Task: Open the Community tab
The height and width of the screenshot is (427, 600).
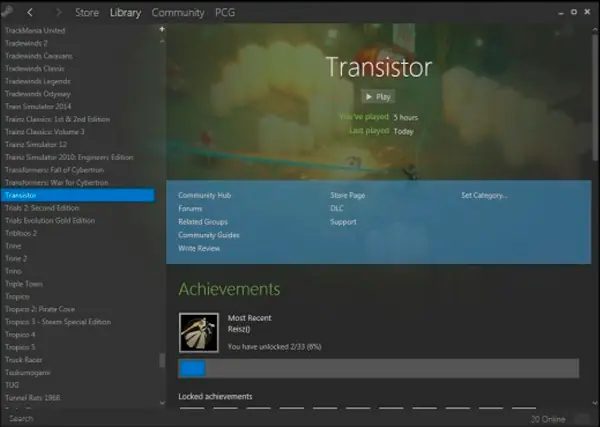Action: (178, 13)
